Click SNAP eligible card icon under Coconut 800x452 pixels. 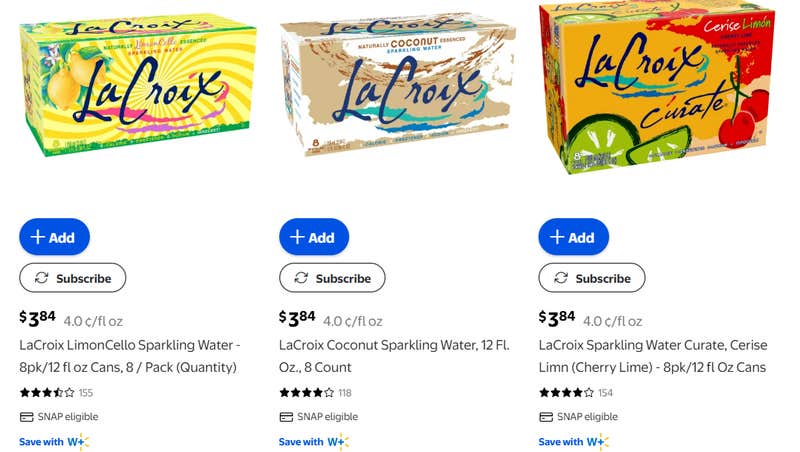[286, 417]
